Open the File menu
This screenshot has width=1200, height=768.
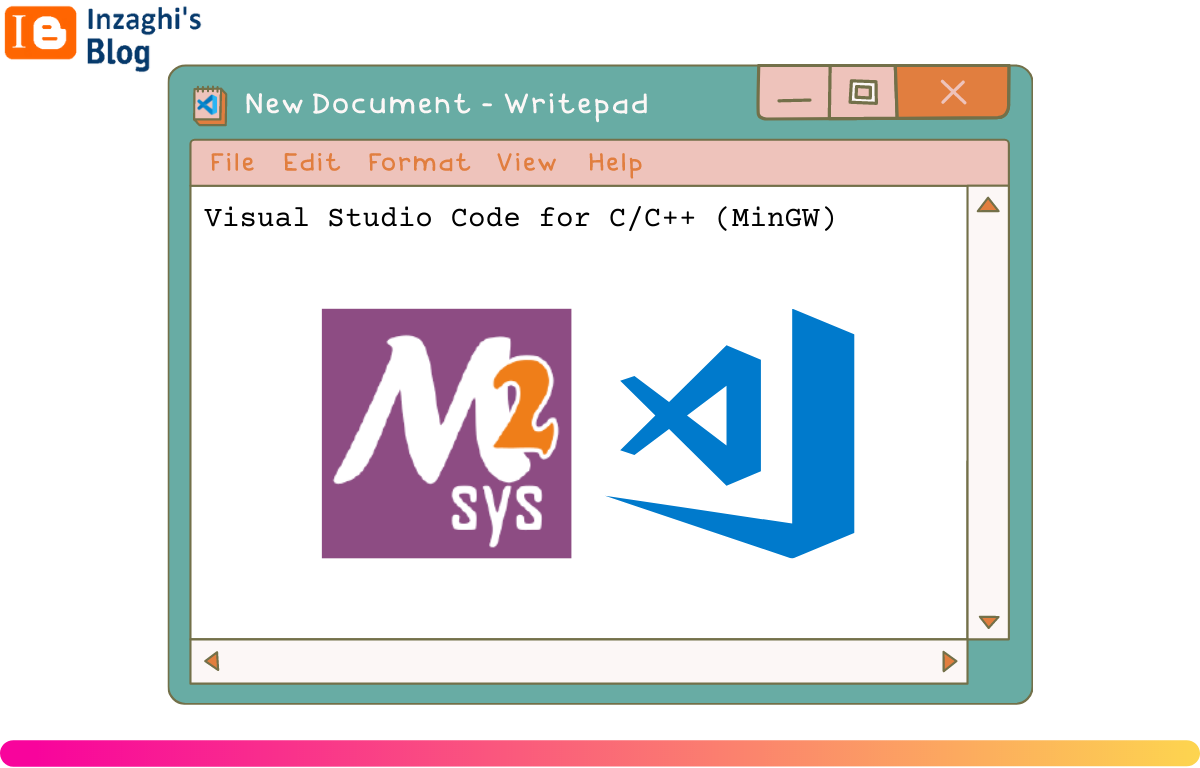coord(231,162)
